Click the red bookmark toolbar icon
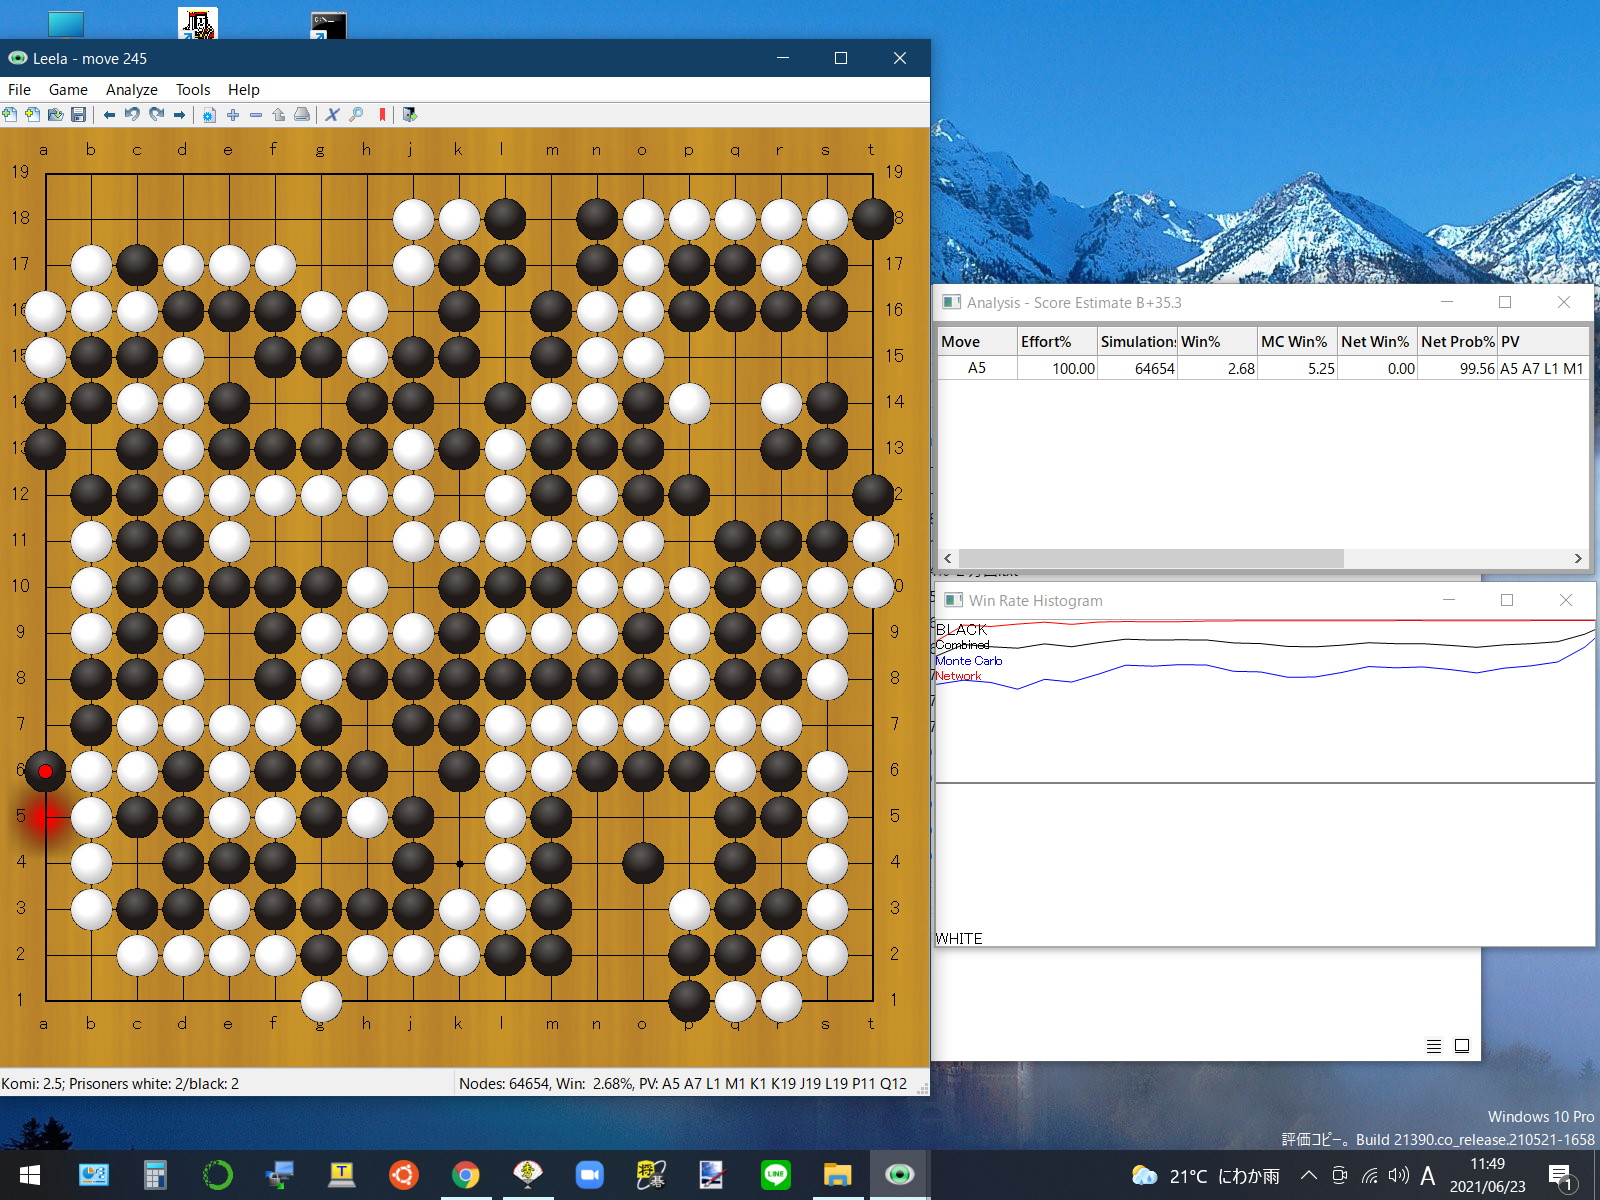Image resolution: width=1600 pixels, height=1200 pixels. [382, 115]
